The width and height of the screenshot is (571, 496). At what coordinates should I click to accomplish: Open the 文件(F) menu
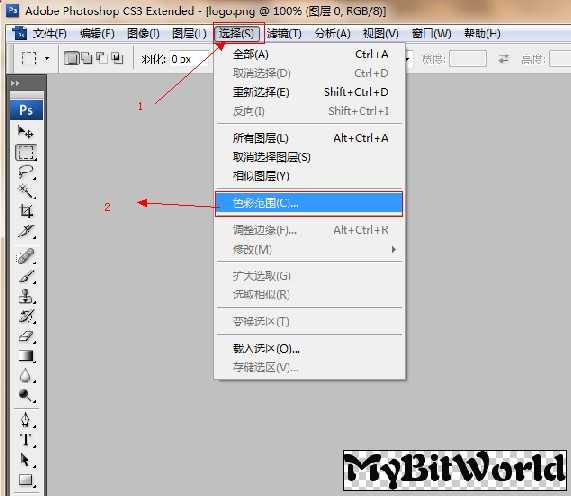click(x=50, y=34)
